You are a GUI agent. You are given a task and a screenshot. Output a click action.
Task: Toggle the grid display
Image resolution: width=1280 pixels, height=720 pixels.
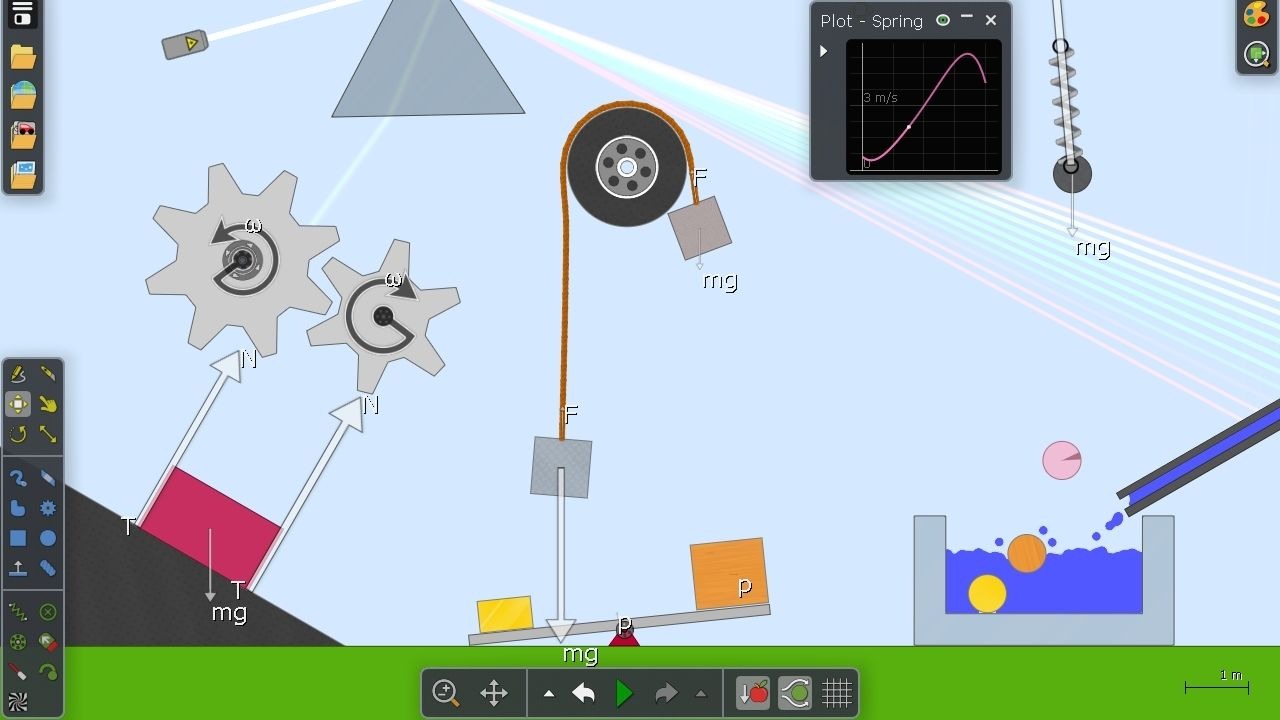tap(837, 692)
